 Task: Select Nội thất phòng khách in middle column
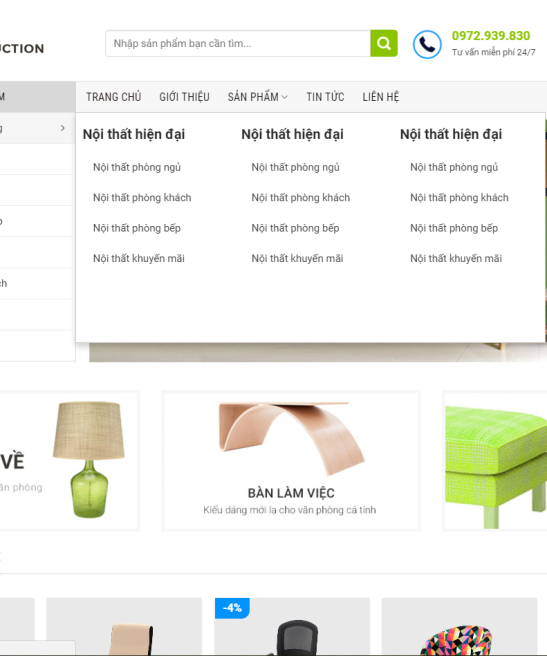[300, 197]
